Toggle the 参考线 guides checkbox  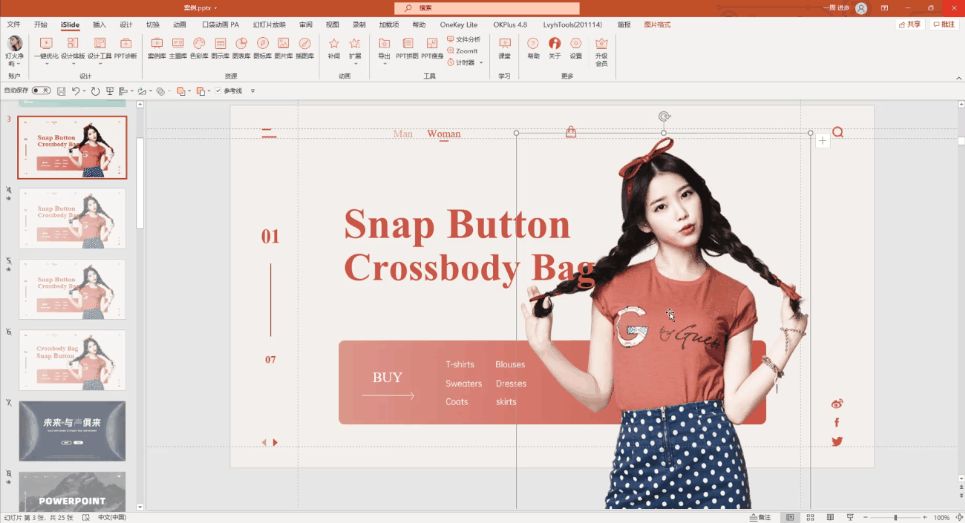coord(218,91)
